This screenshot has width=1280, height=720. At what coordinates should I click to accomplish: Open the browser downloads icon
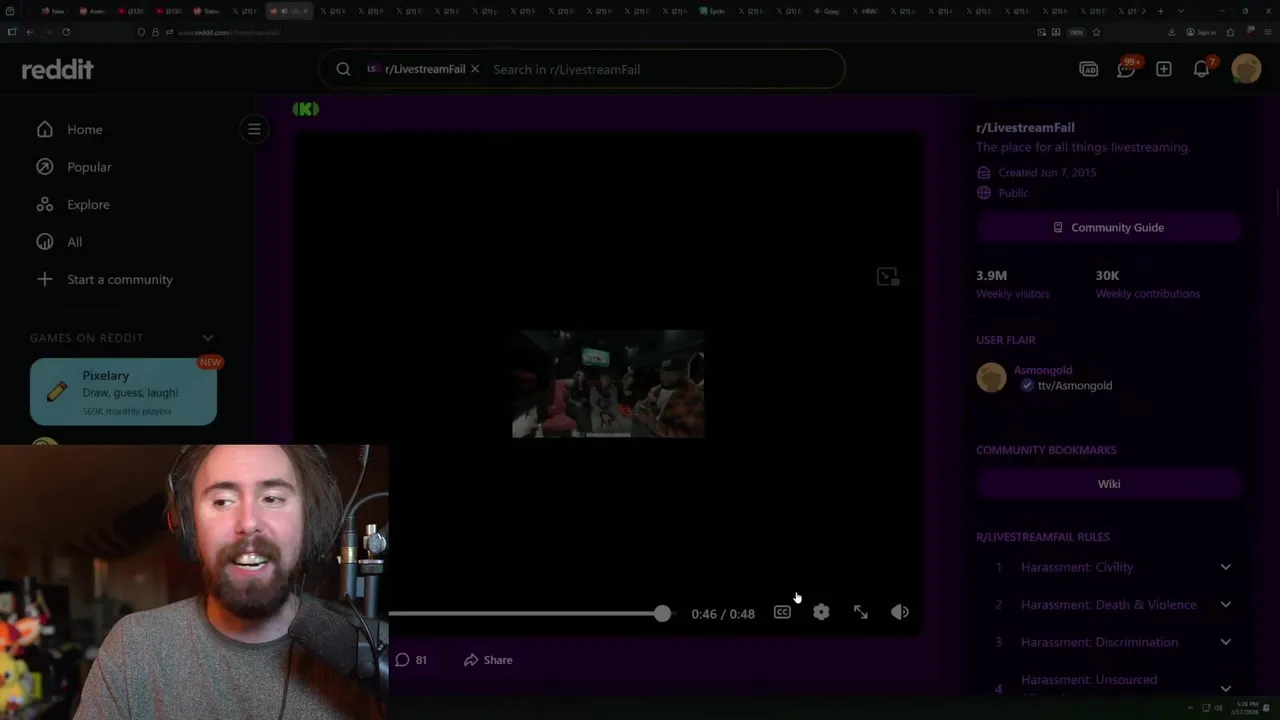click(x=1171, y=32)
